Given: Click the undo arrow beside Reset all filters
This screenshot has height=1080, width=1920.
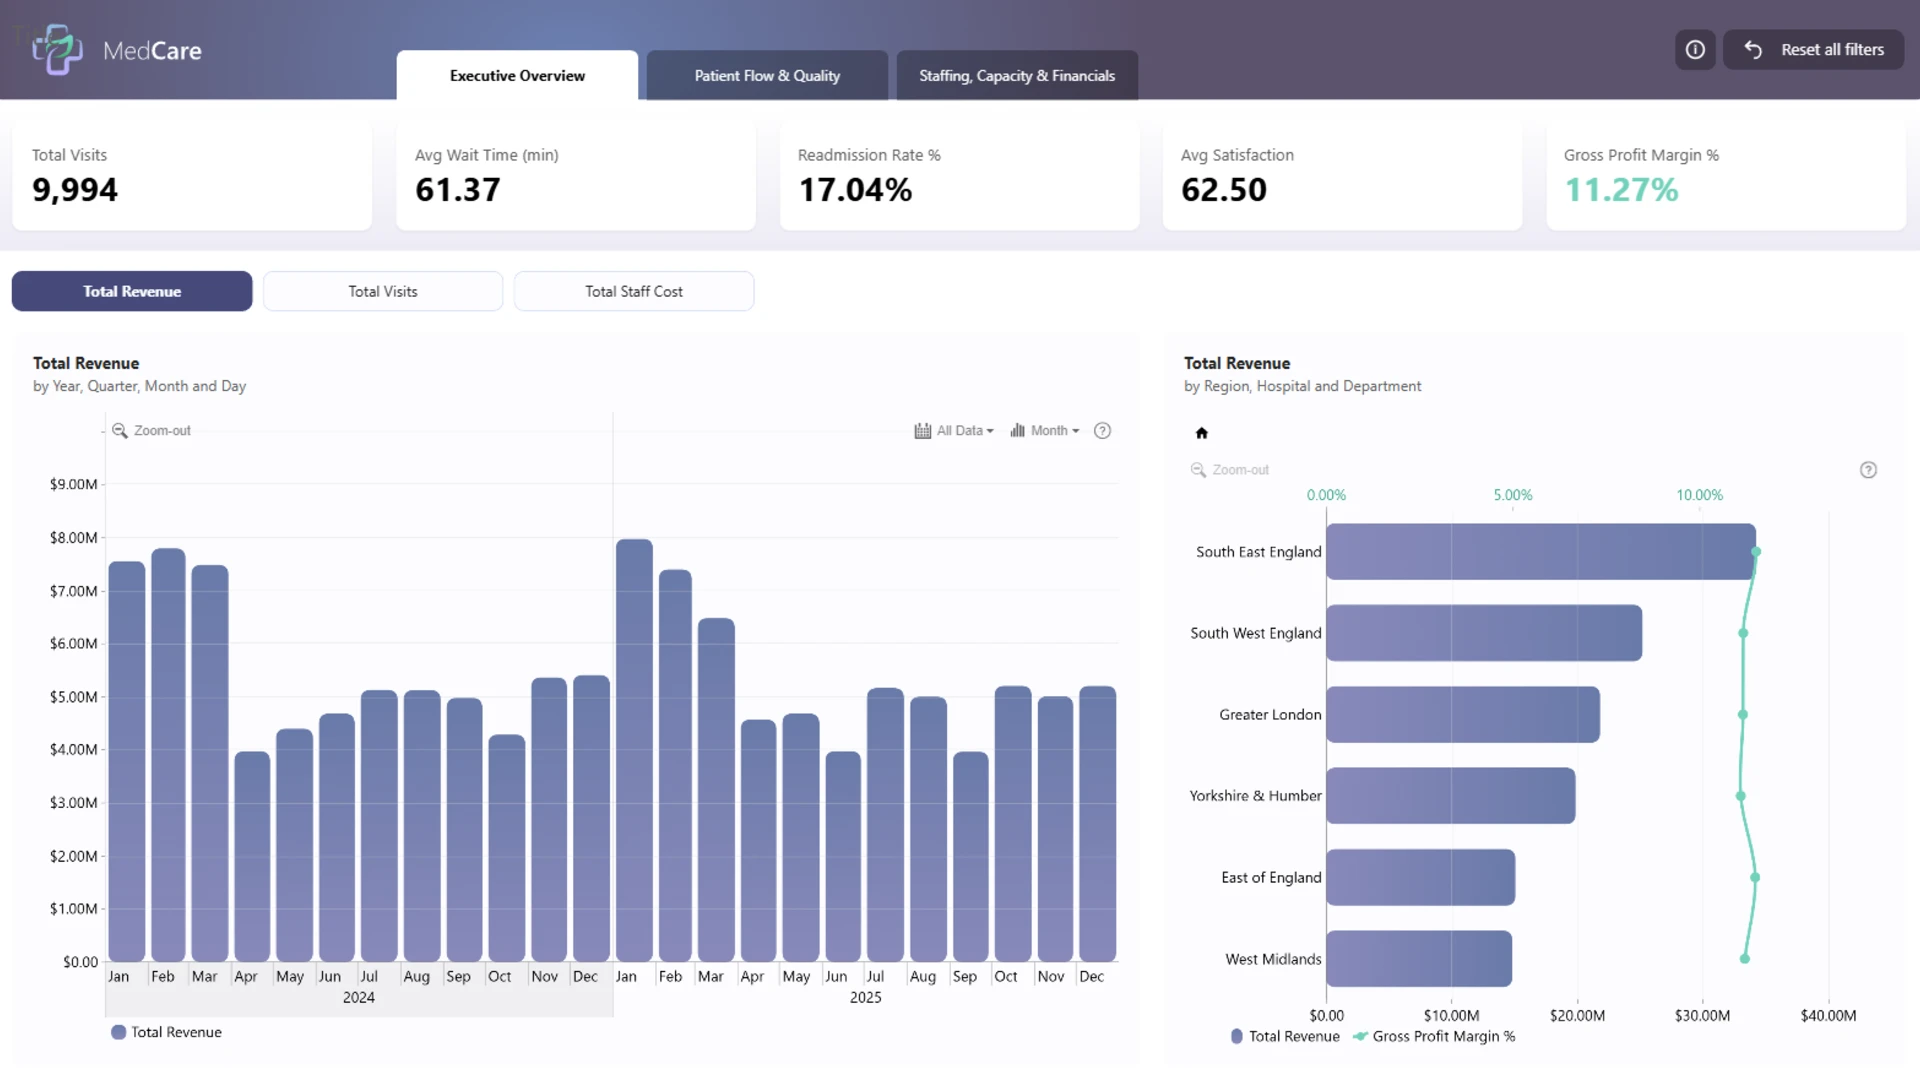Looking at the screenshot, I should [1754, 50].
